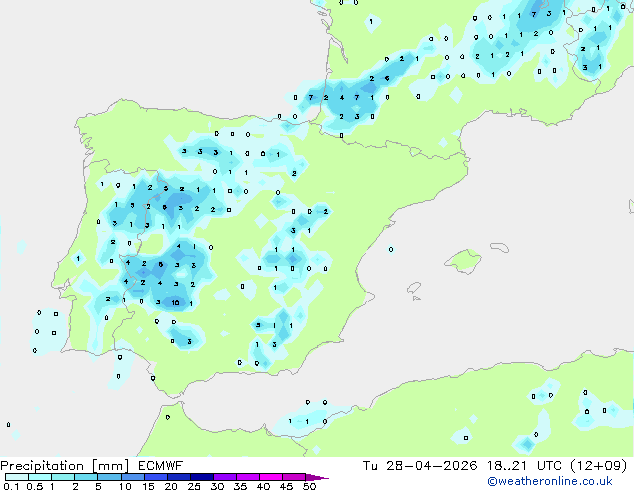
Task: Click the 'Precipitation' title word
Action: (x=42, y=466)
